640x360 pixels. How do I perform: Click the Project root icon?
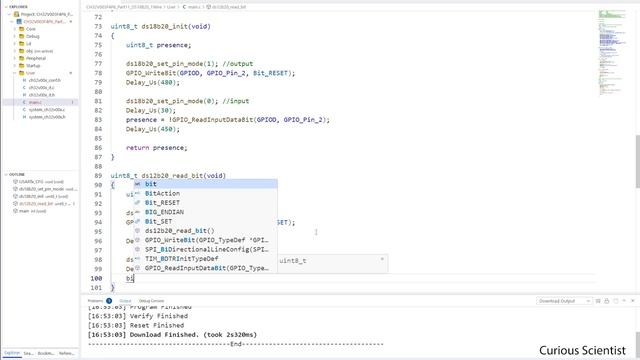17,14
